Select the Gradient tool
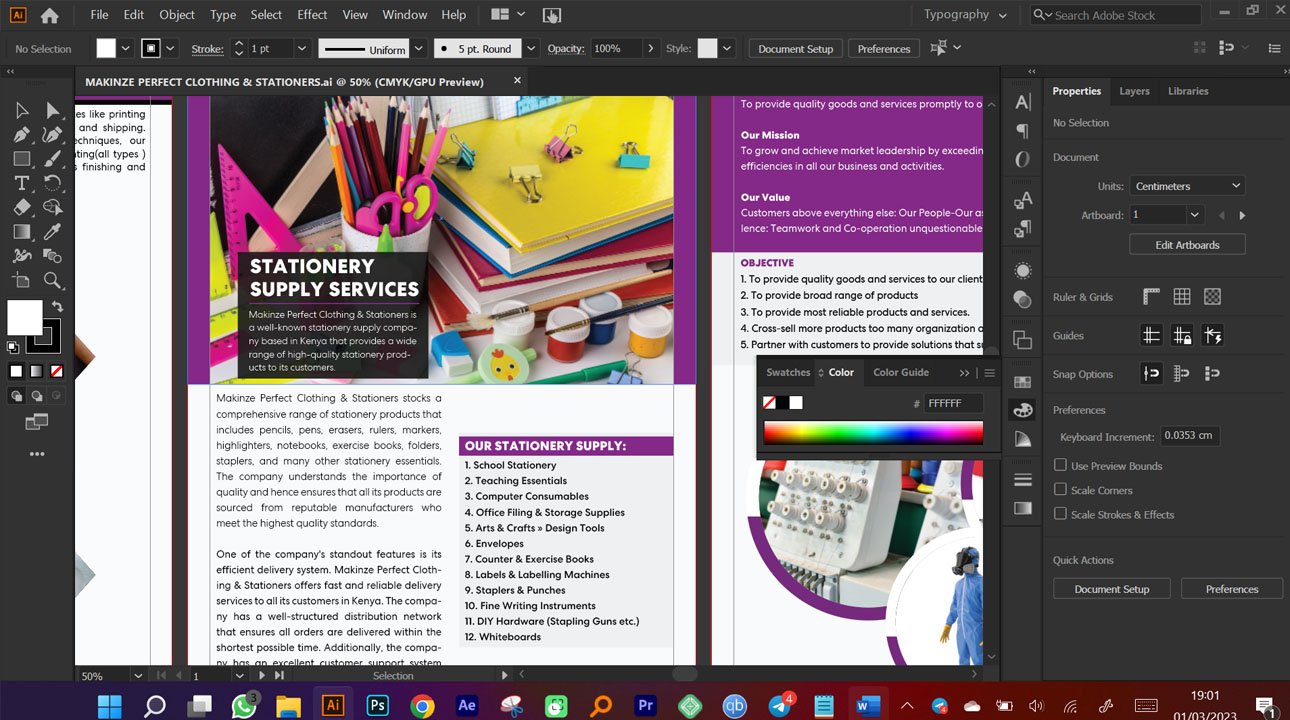This screenshot has height=720, width=1290. pos(22,231)
